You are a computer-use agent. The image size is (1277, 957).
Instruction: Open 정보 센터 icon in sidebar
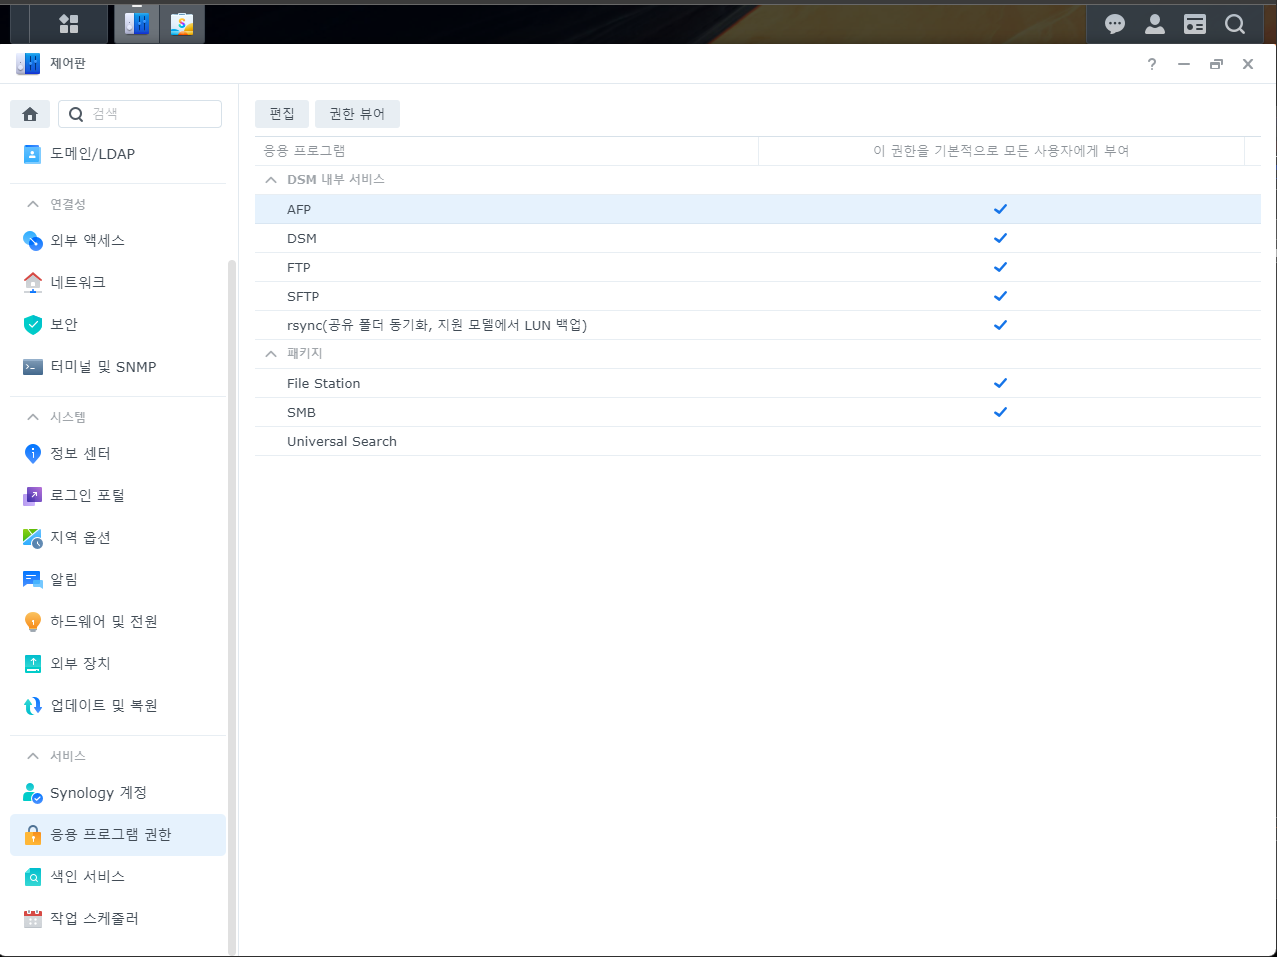pyautogui.click(x=33, y=454)
